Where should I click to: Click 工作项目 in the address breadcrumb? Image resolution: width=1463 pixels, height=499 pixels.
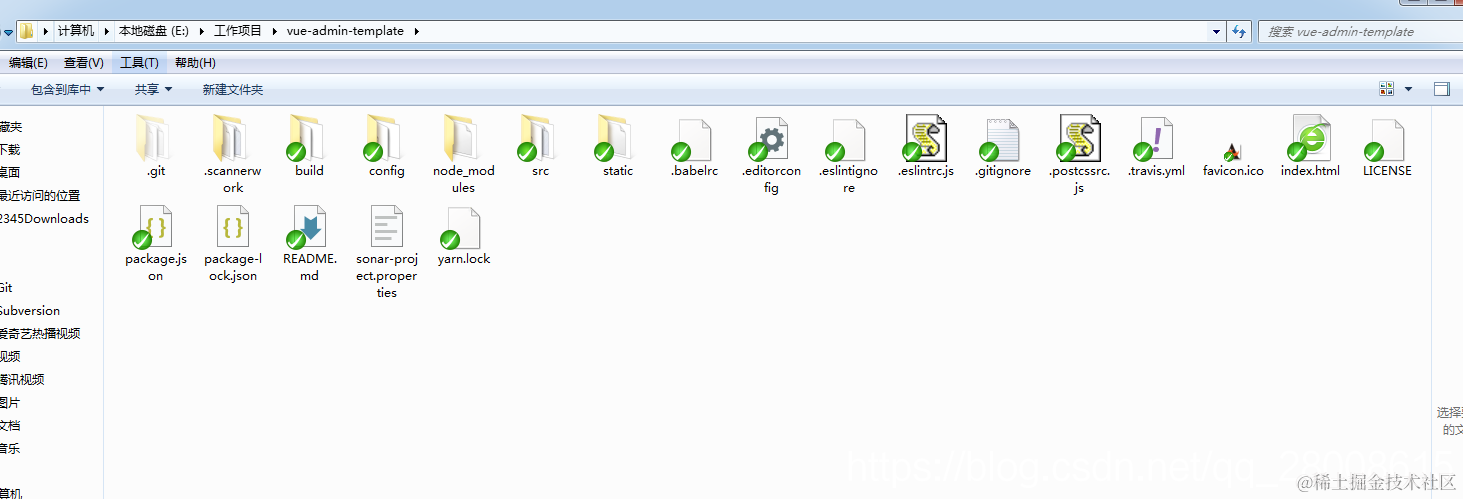point(238,31)
